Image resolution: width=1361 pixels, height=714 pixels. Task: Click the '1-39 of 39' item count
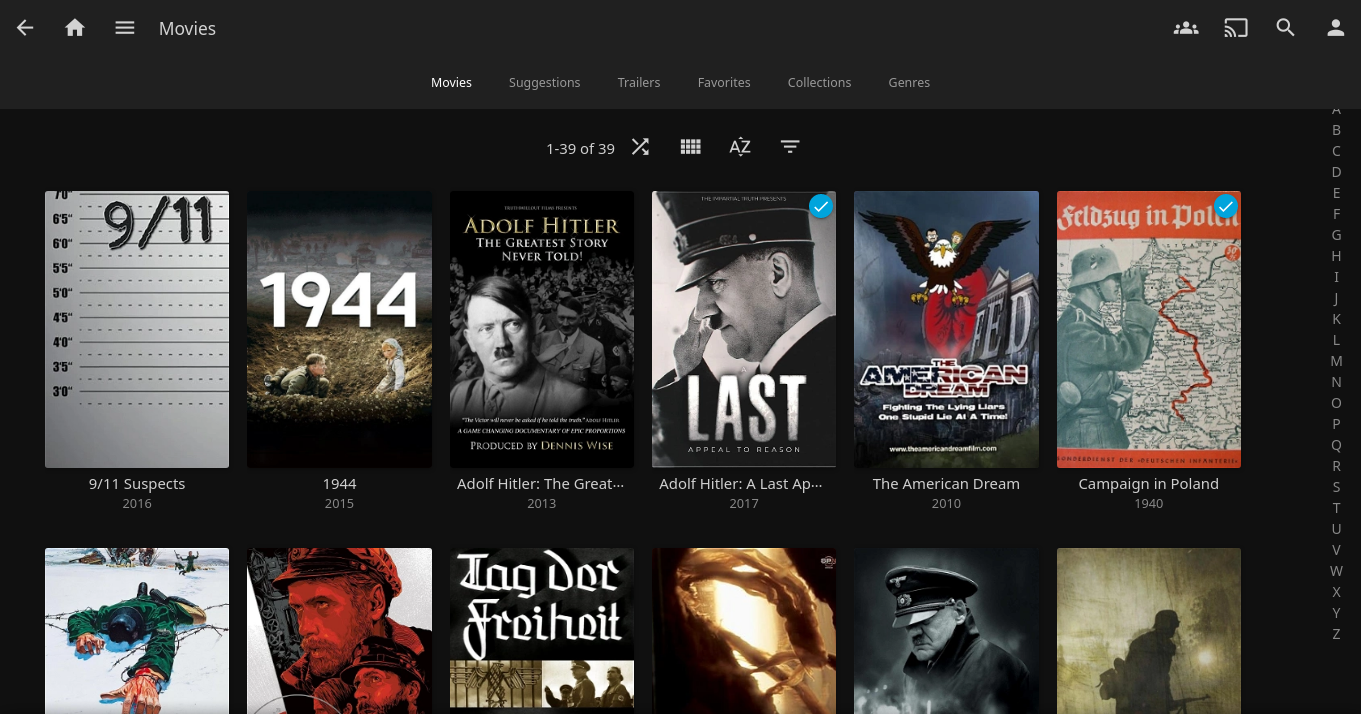point(580,149)
